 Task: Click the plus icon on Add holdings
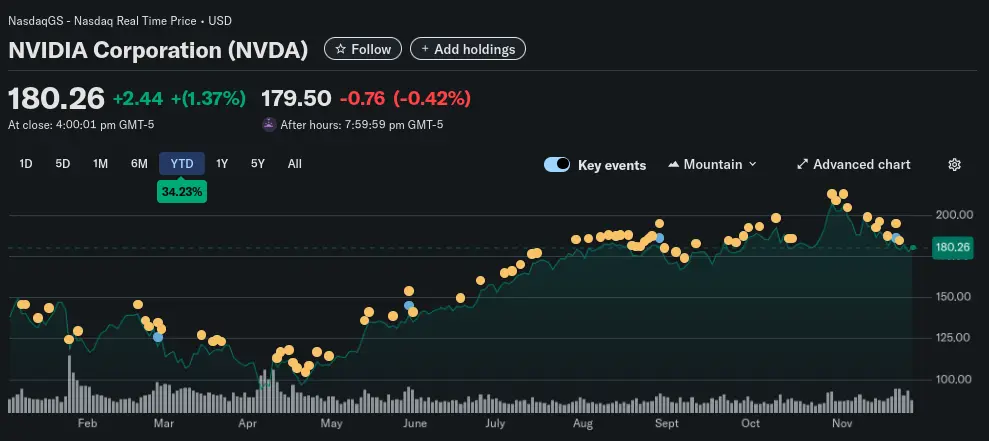coord(424,49)
